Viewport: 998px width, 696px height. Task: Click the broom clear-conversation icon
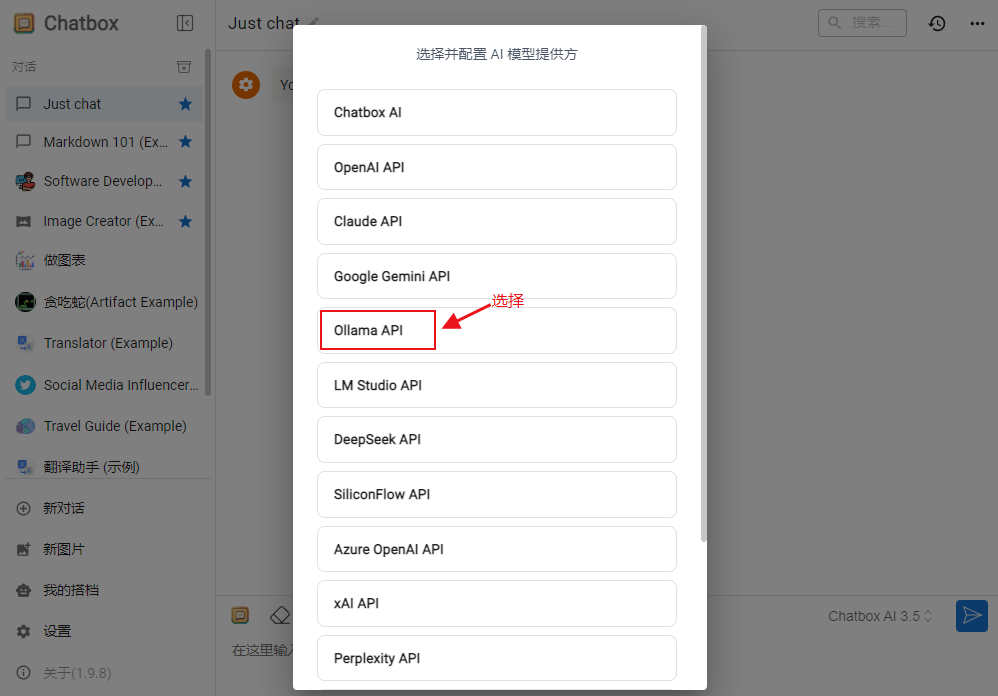tap(280, 615)
